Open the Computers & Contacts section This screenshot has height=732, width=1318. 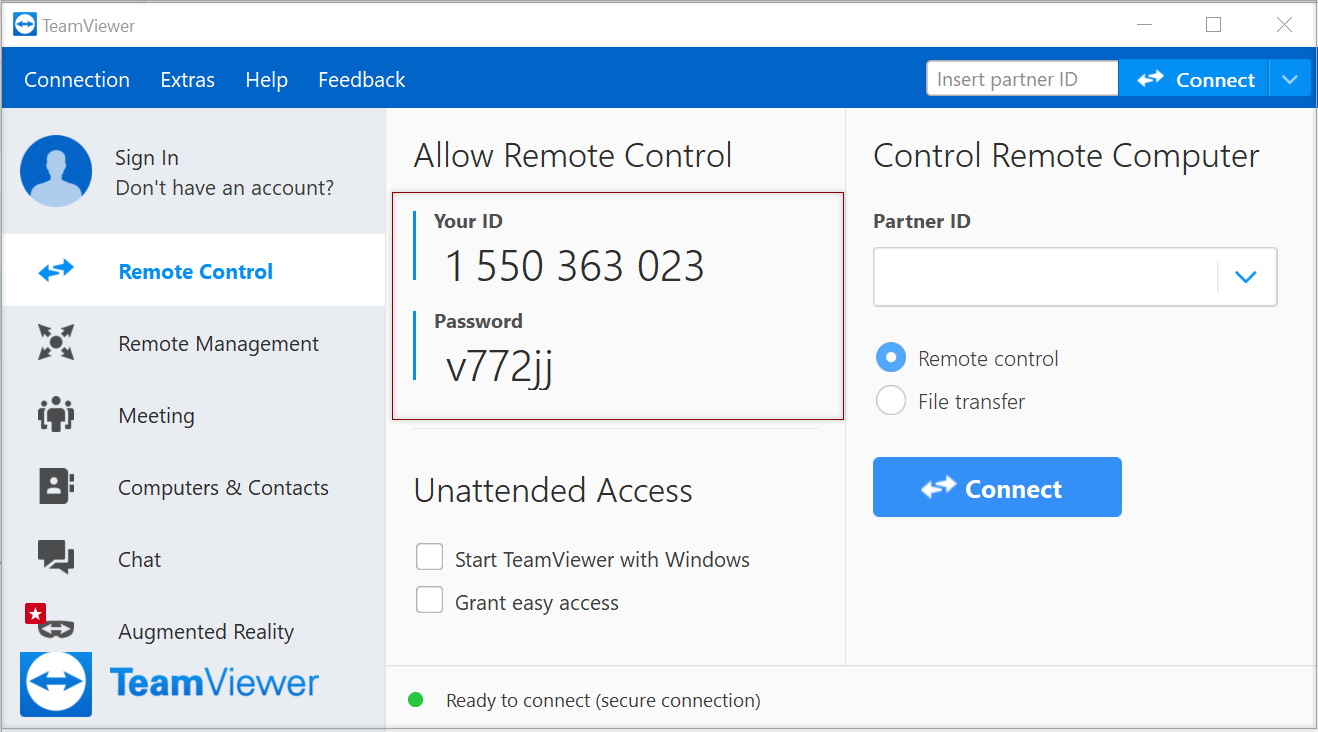click(x=194, y=487)
